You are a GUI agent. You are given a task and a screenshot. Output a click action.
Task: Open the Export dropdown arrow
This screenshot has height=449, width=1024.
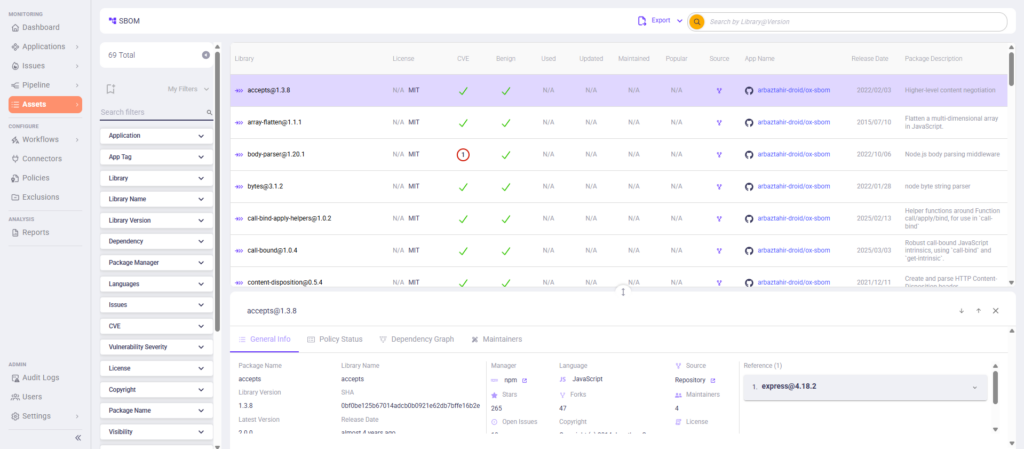point(680,21)
